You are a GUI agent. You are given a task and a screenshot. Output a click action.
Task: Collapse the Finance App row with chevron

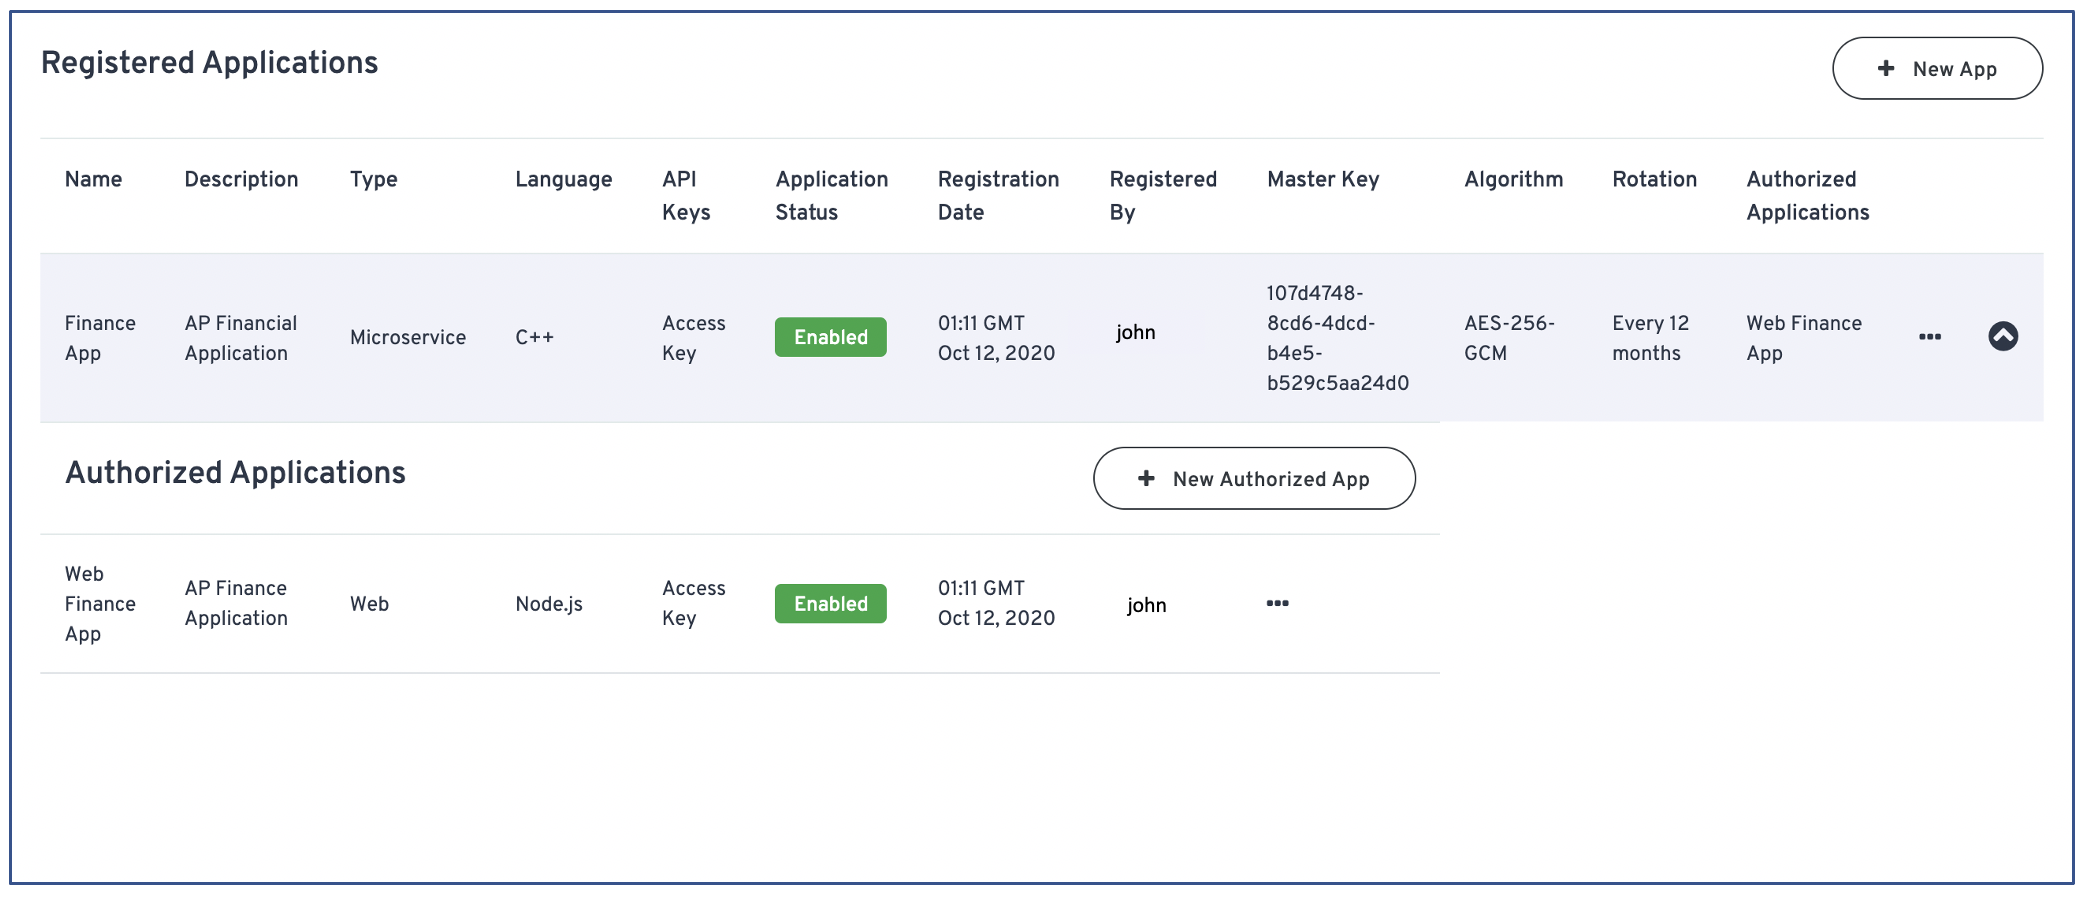click(x=2002, y=336)
